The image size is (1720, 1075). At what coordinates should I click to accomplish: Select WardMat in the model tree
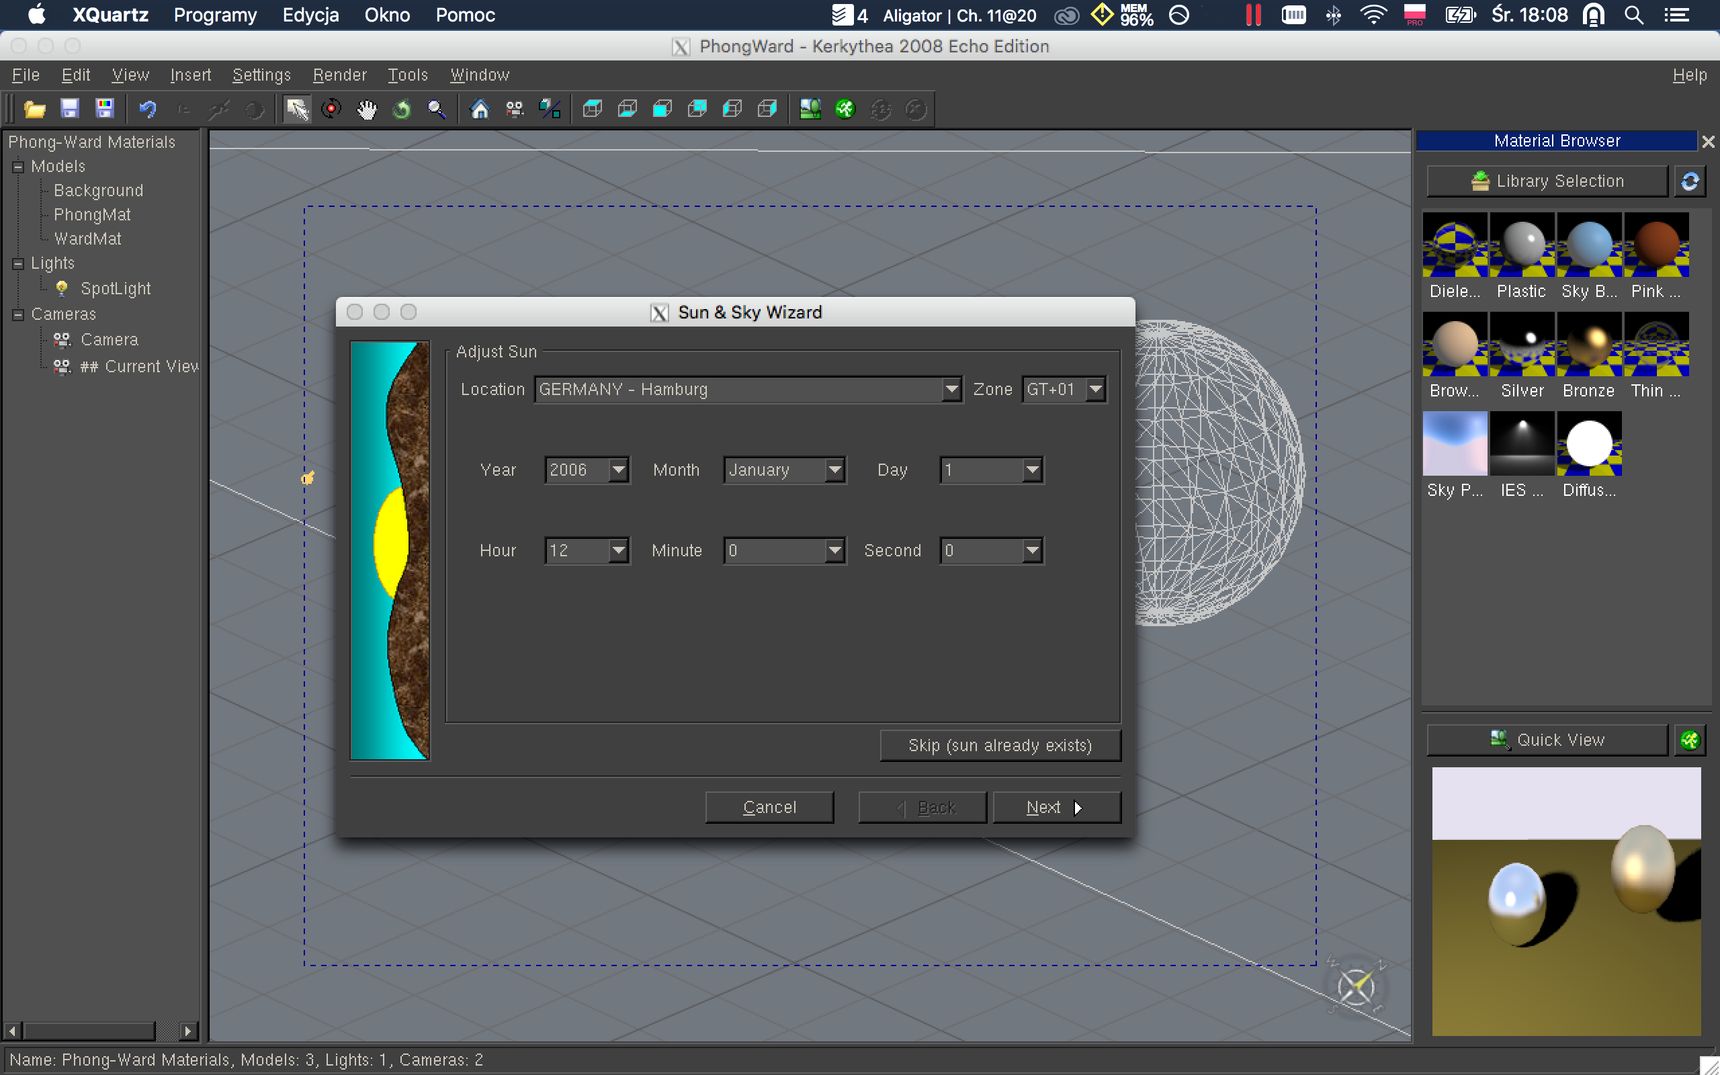[88, 239]
